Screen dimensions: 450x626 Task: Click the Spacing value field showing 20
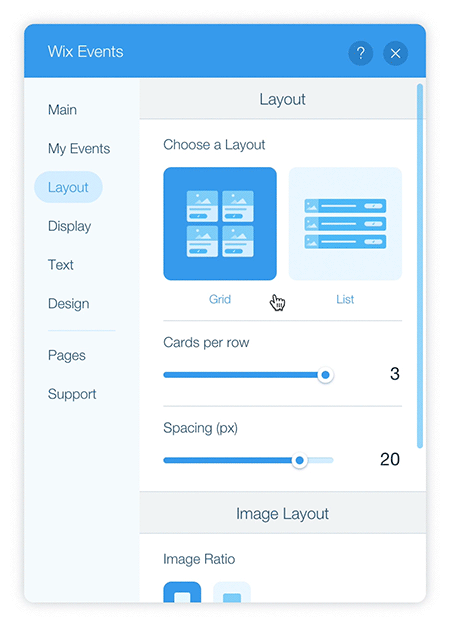tap(390, 460)
